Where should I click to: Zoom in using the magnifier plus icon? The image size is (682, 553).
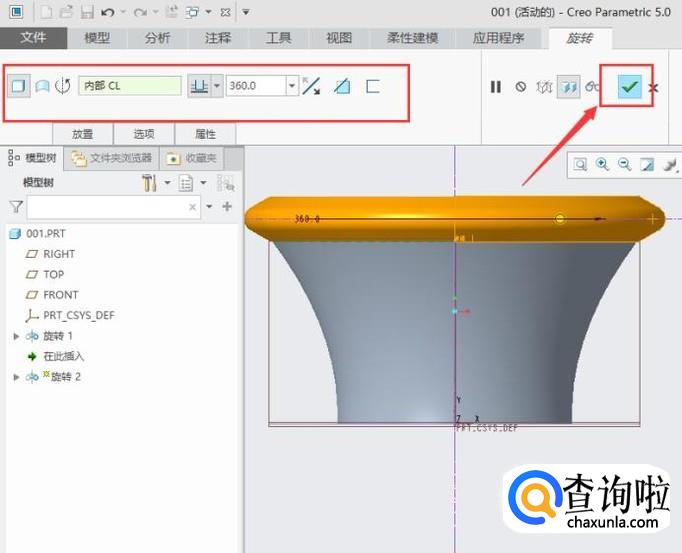point(603,164)
